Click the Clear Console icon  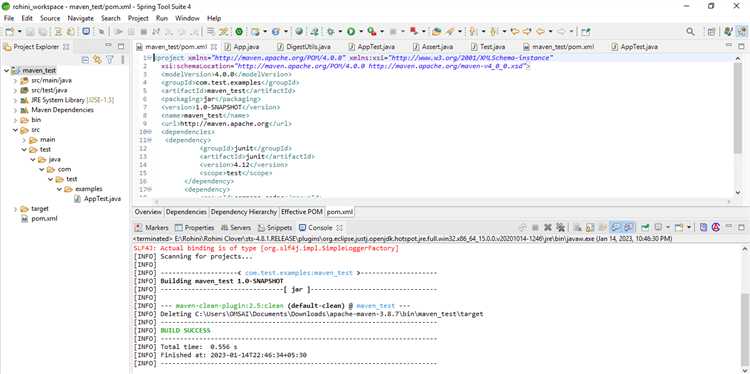coord(577,228)
